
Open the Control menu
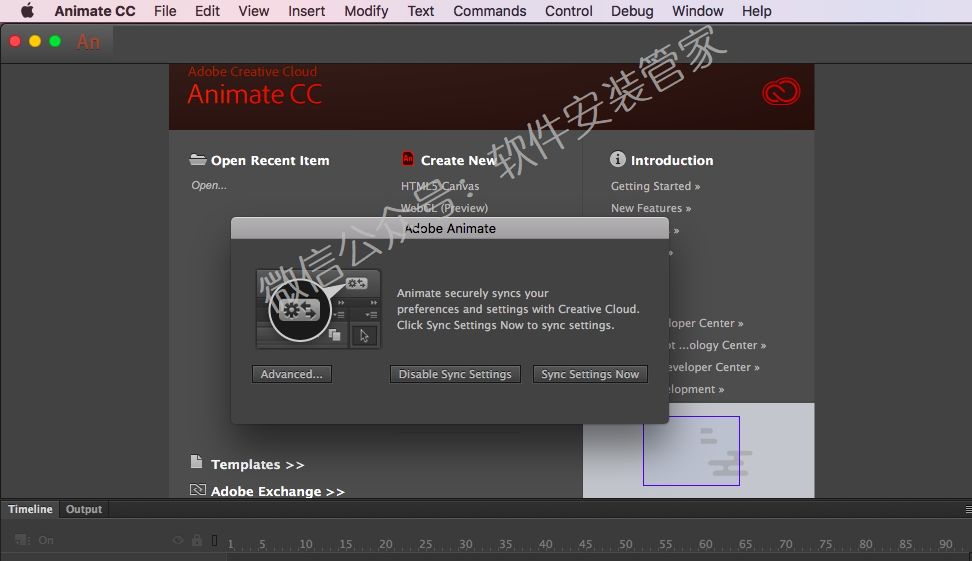coord(568,11)
